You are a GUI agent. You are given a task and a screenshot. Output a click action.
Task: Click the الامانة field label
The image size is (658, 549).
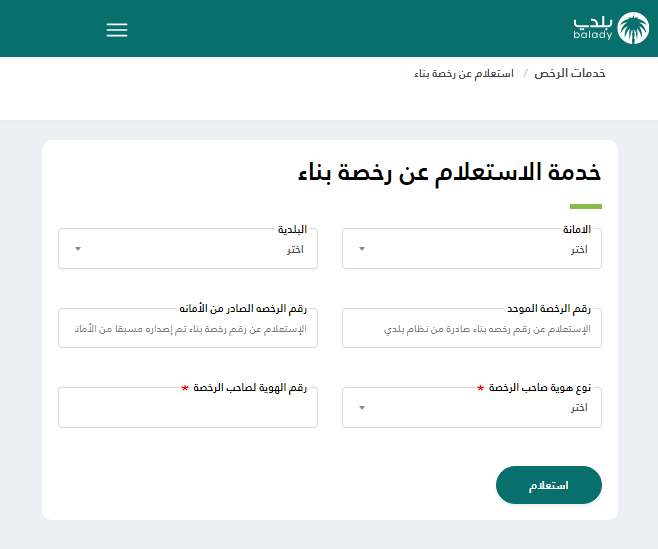[584, 229]
